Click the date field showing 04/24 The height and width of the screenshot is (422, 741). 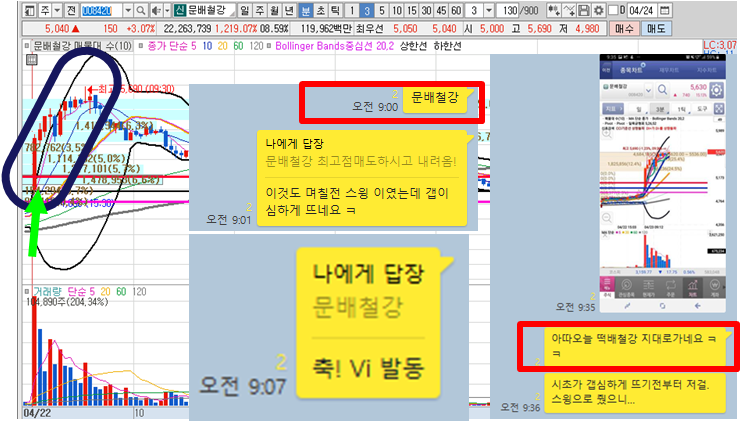click(x=641, y=10)
